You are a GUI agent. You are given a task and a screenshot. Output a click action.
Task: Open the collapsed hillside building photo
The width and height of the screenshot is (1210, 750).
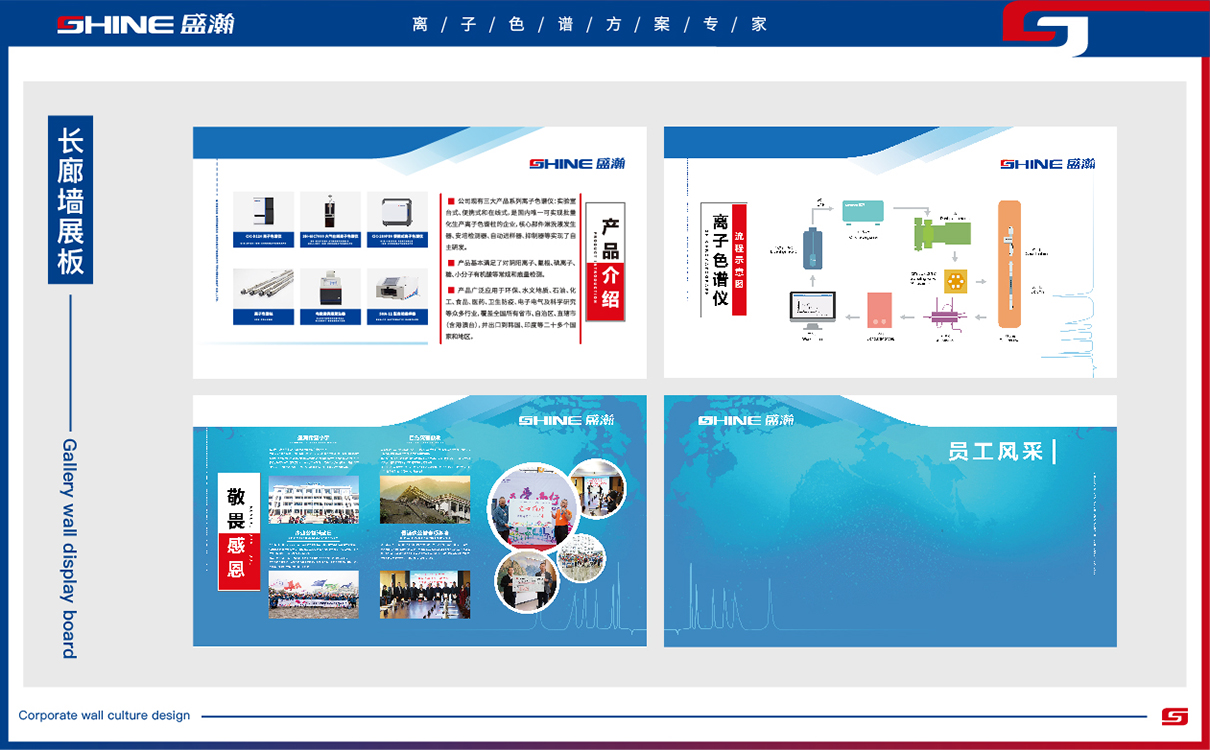[424, 499]
